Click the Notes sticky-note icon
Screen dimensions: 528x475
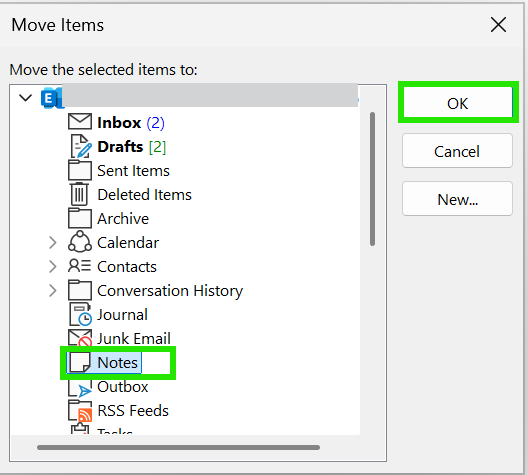pos(80,363)
